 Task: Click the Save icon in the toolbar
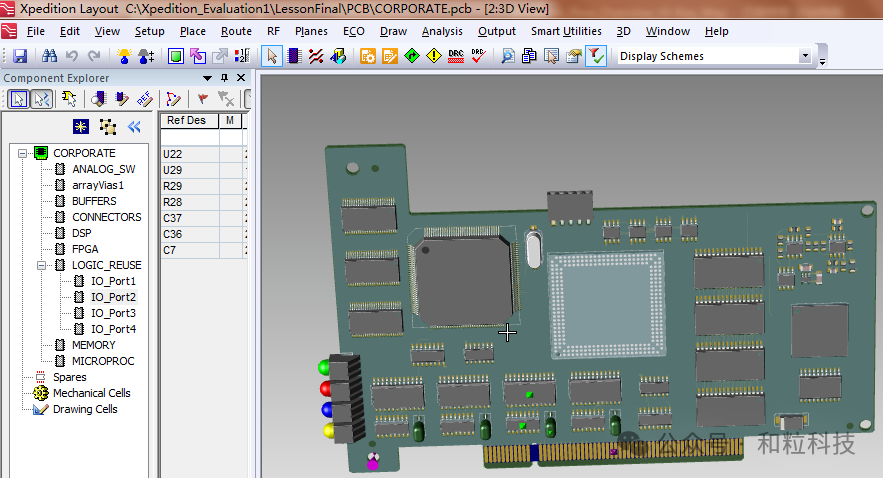pos(19,57)
